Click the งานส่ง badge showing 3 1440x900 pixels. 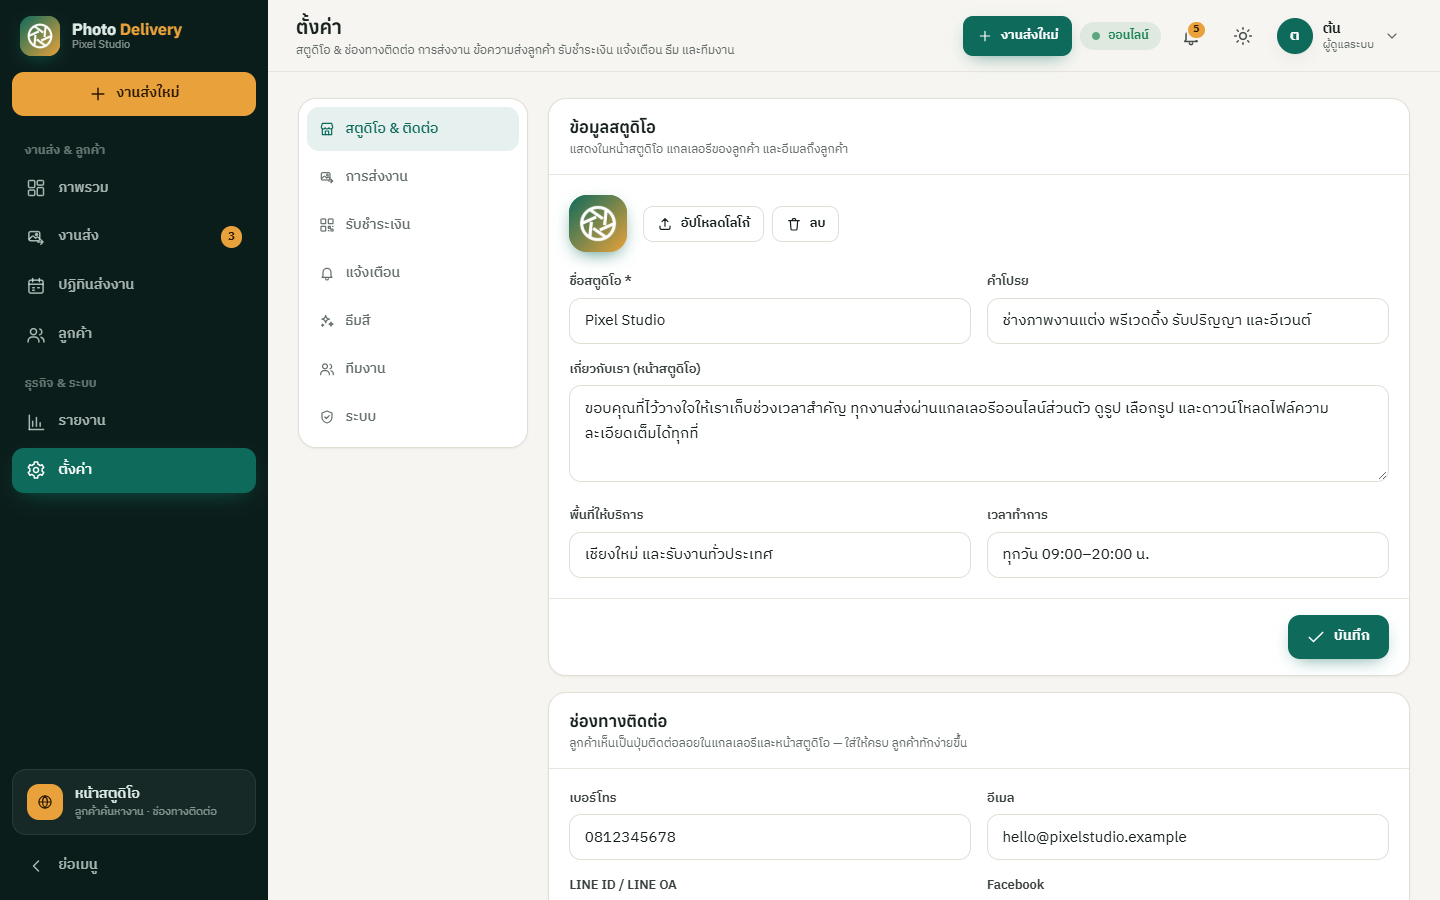click(231, 237)
